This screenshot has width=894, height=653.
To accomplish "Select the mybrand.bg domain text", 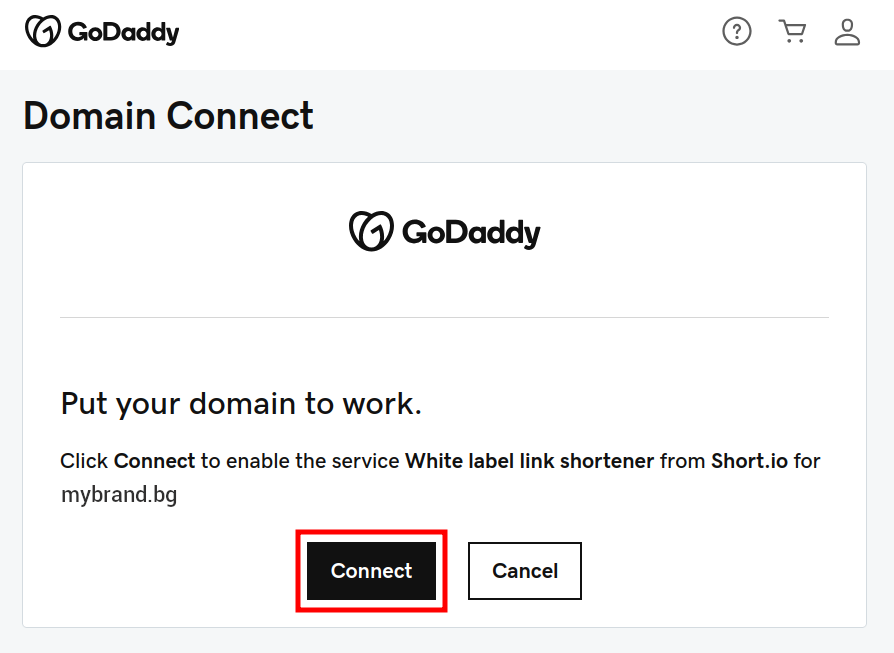I will coord(119,493).
